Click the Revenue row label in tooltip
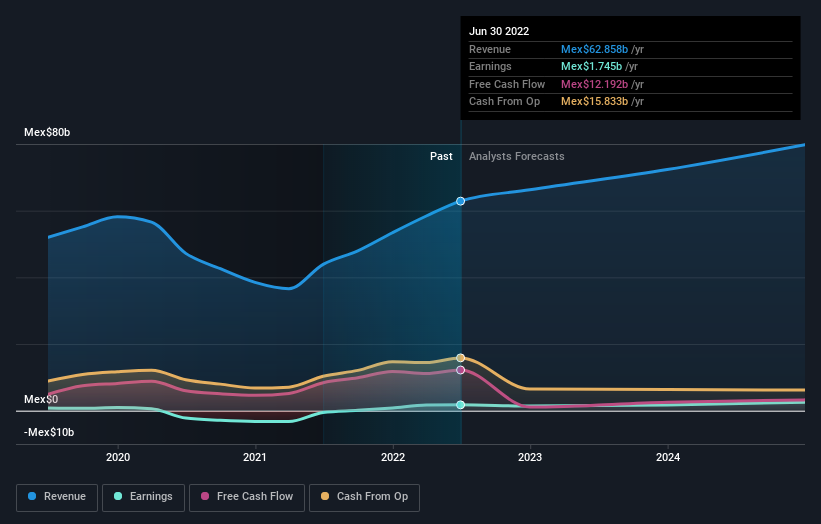Screen dimensions: 821x524 point(490,49)
